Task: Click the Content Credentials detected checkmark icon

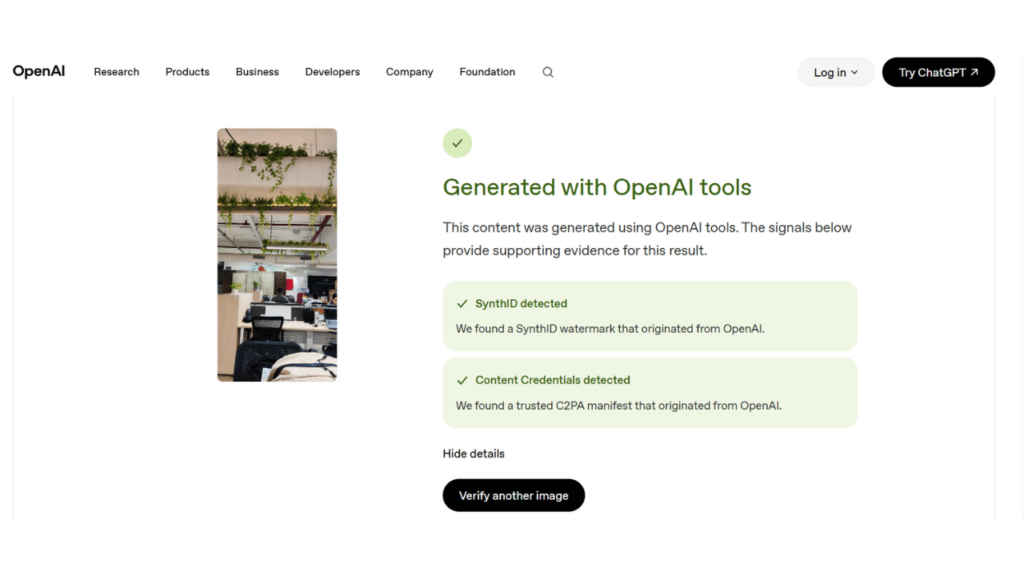Action: (462, 380)
